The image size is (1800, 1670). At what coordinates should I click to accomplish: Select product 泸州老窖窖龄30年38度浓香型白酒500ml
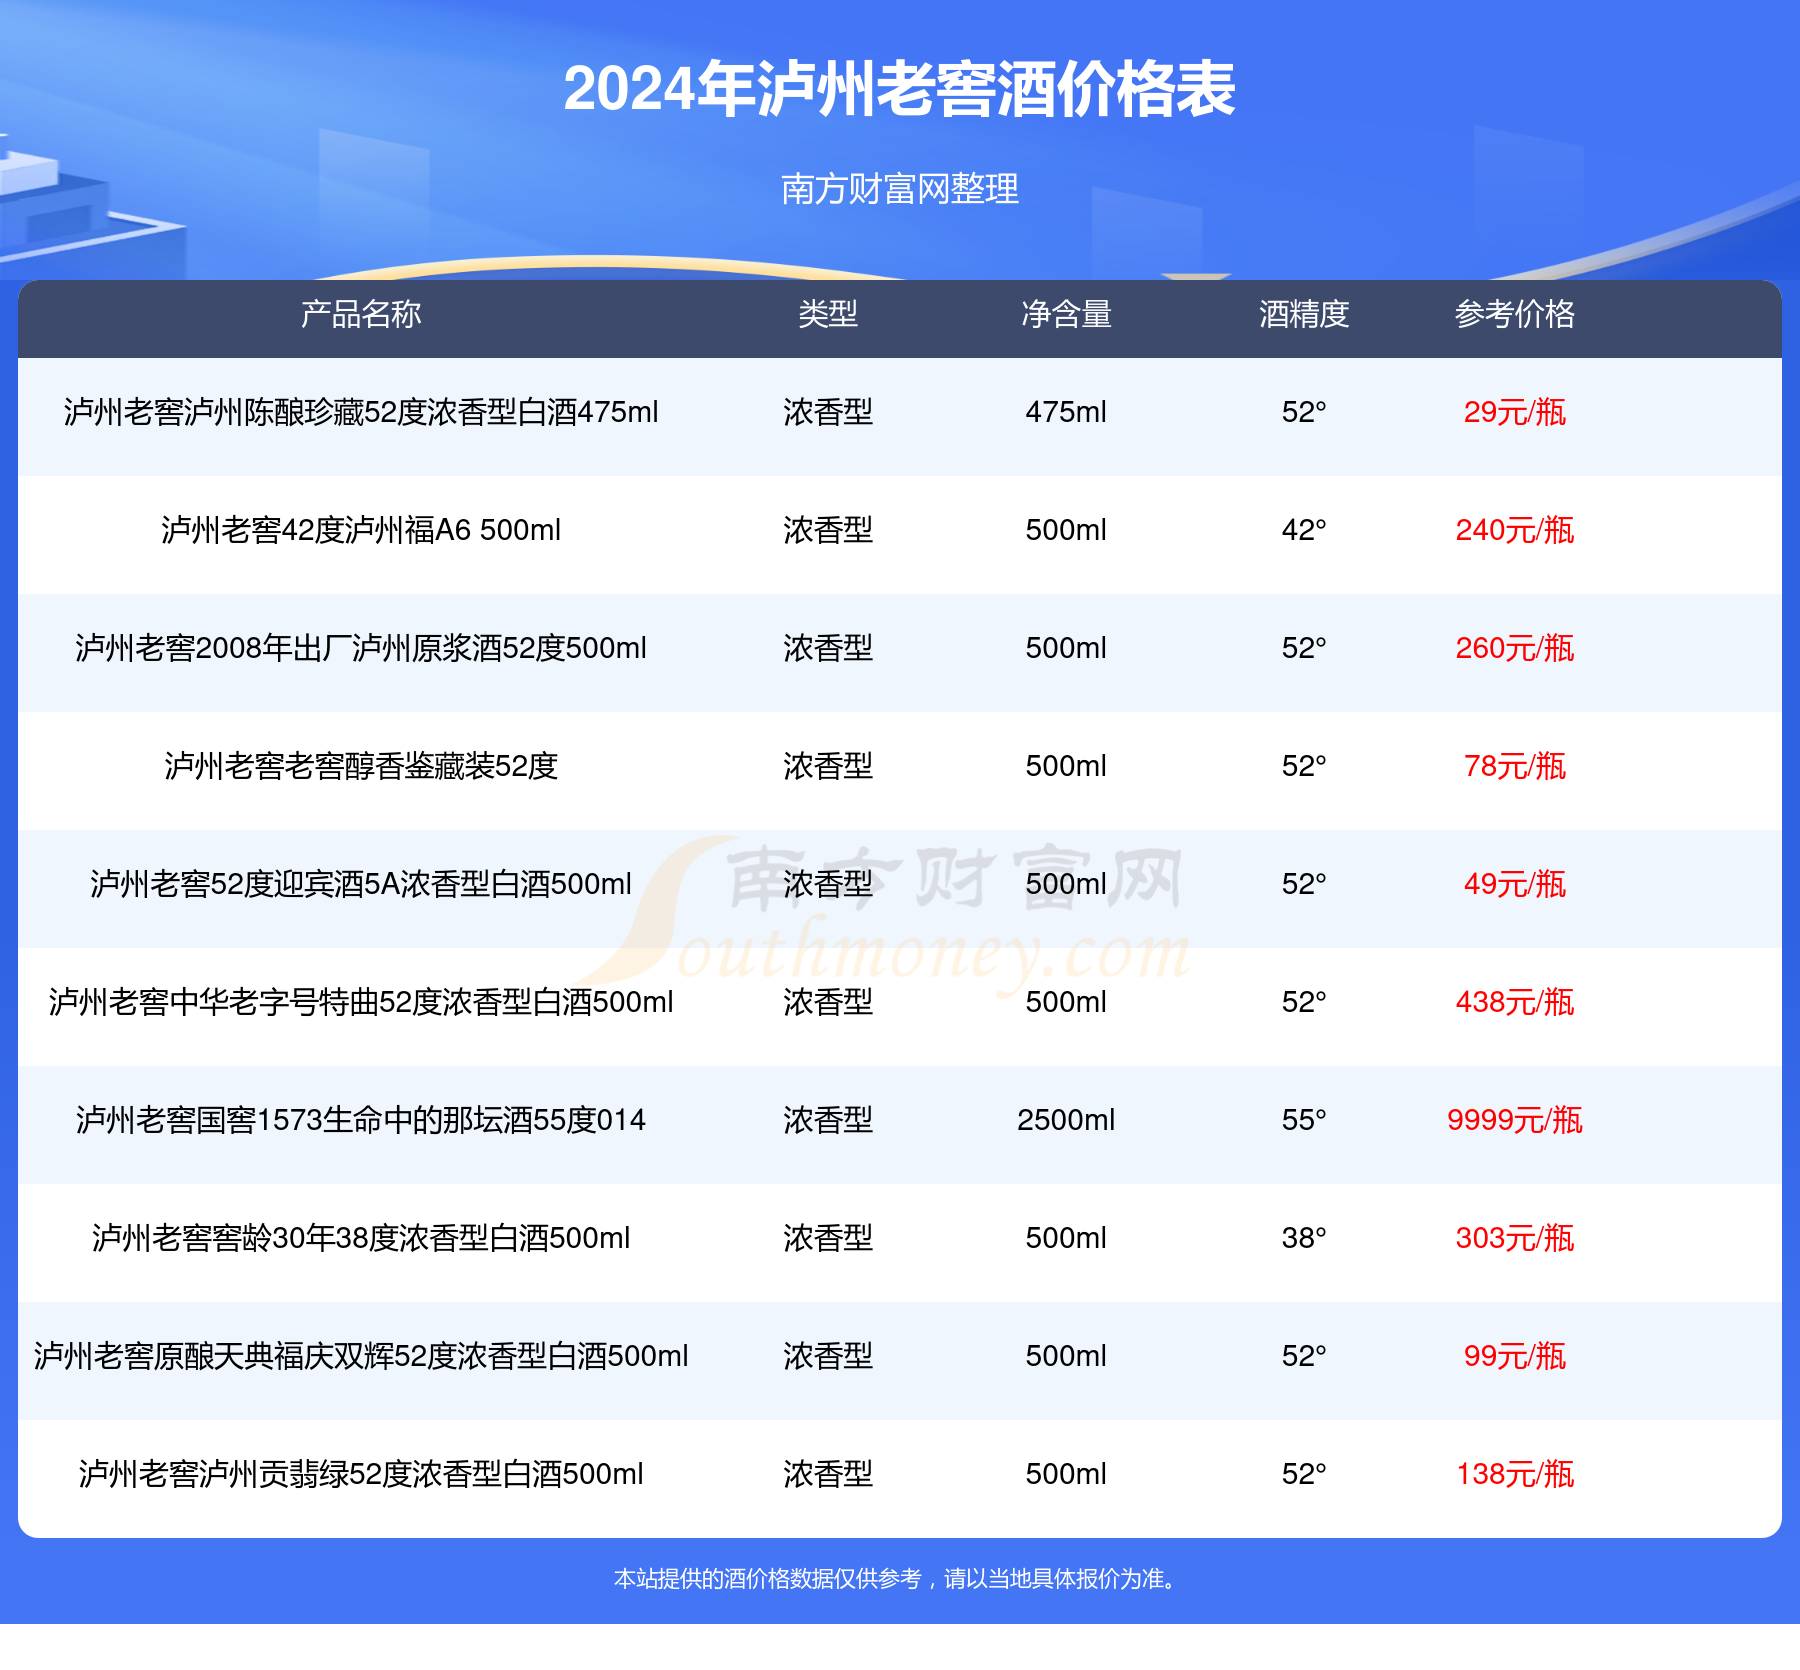click(x=361, y=1238)
